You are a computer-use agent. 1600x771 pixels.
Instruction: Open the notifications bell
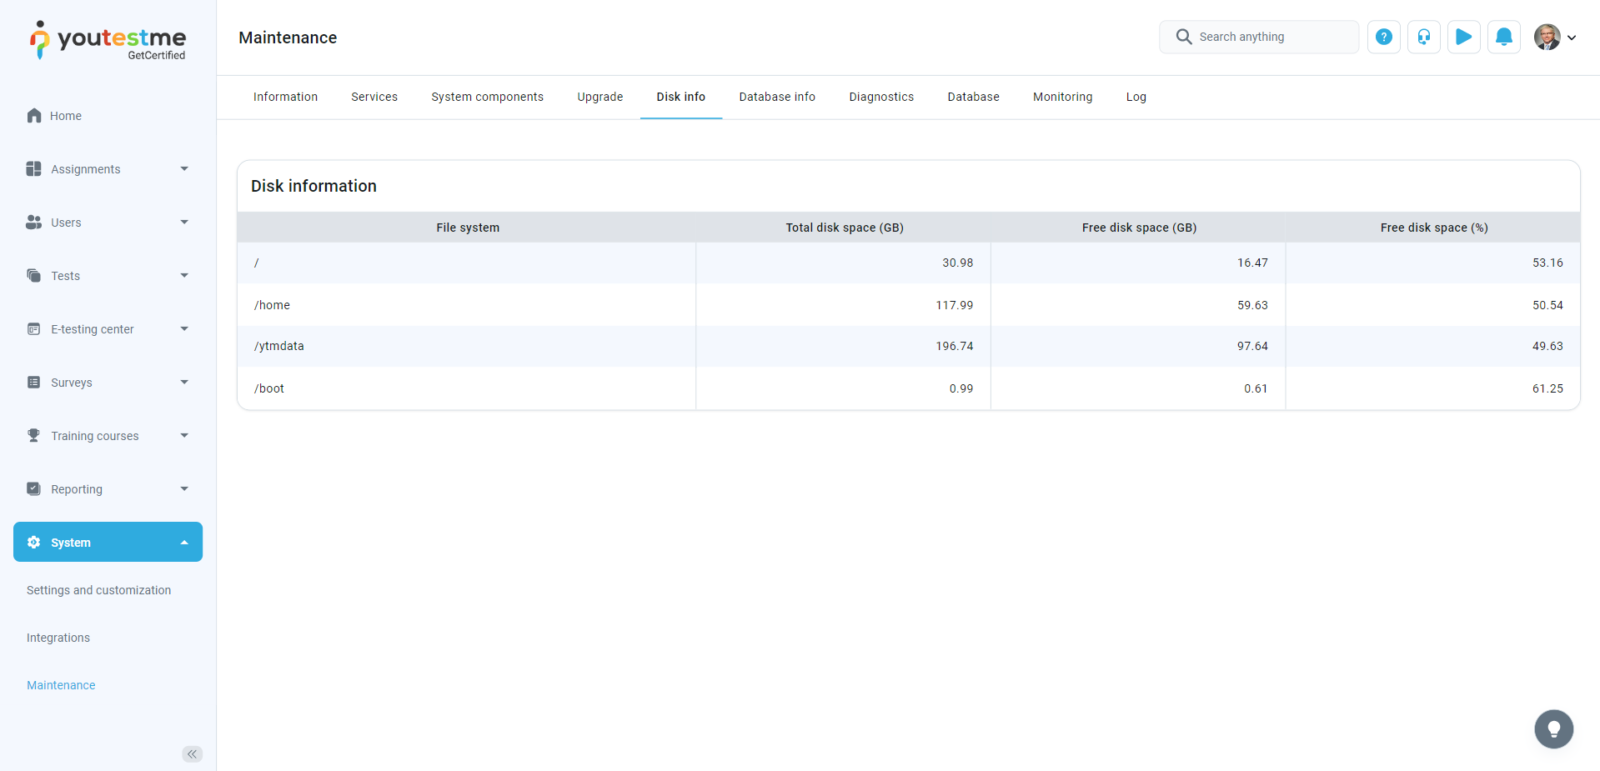tap(1503, 37)
